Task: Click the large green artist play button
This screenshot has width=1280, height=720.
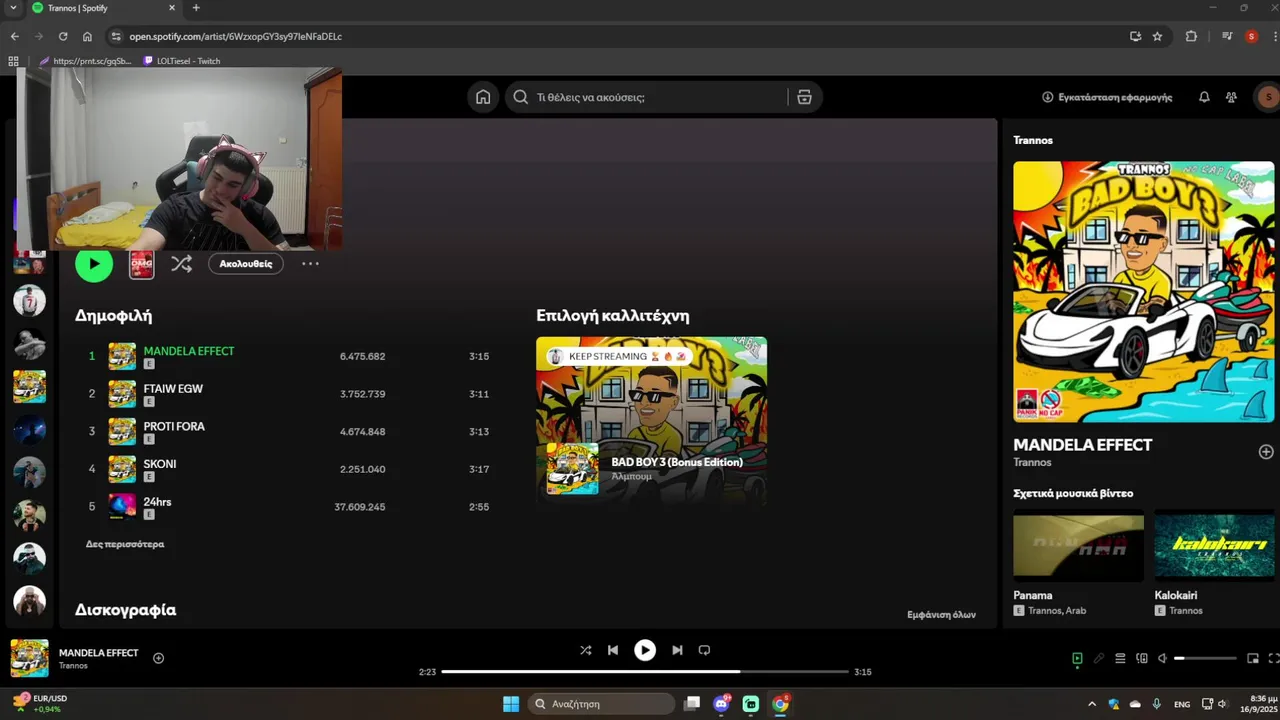Action: coord(94,264)
